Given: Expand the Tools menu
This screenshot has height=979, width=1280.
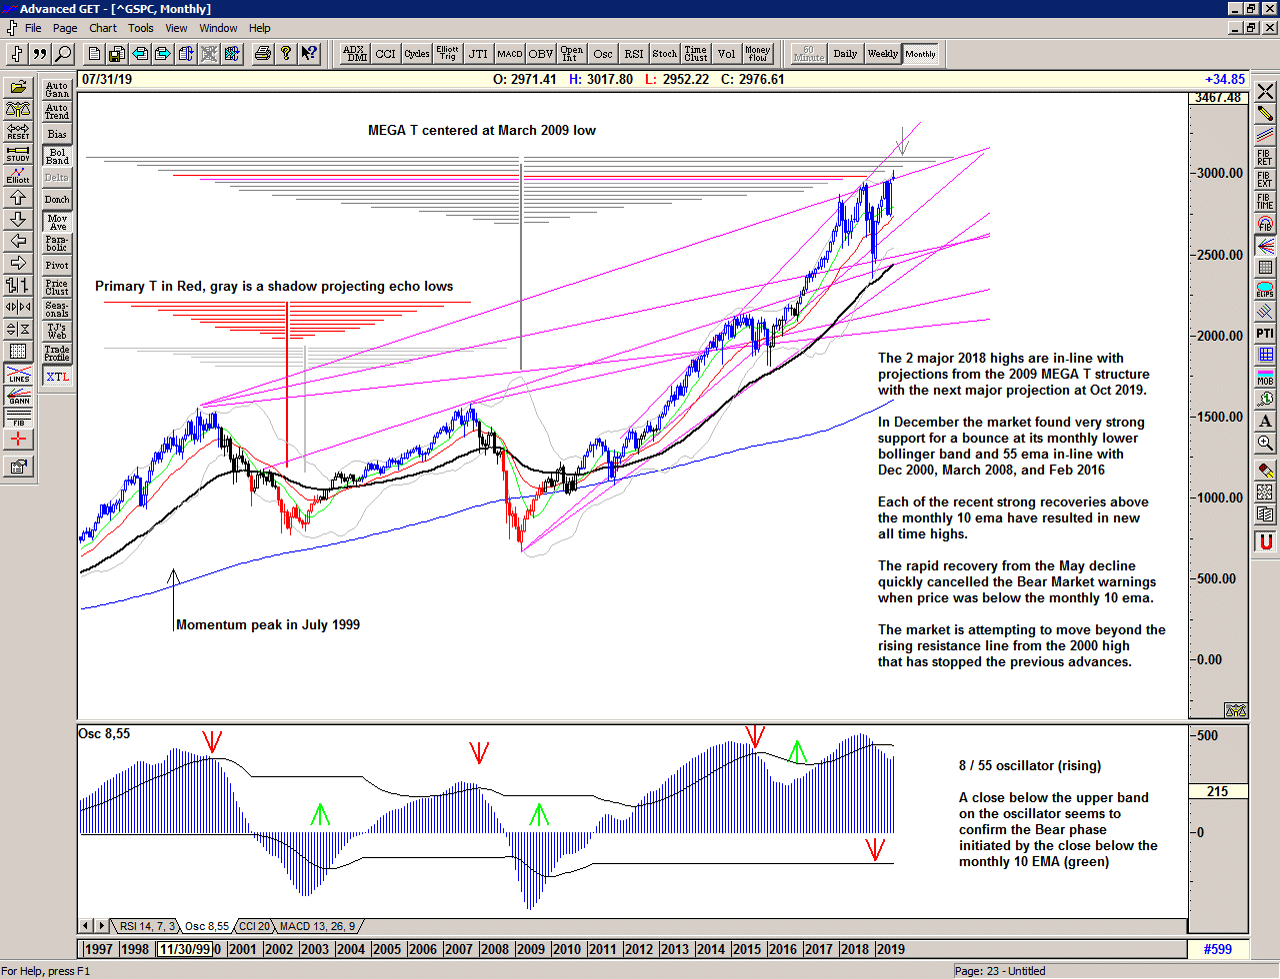Looking at the screenshot, I should [x=141, y=28].
